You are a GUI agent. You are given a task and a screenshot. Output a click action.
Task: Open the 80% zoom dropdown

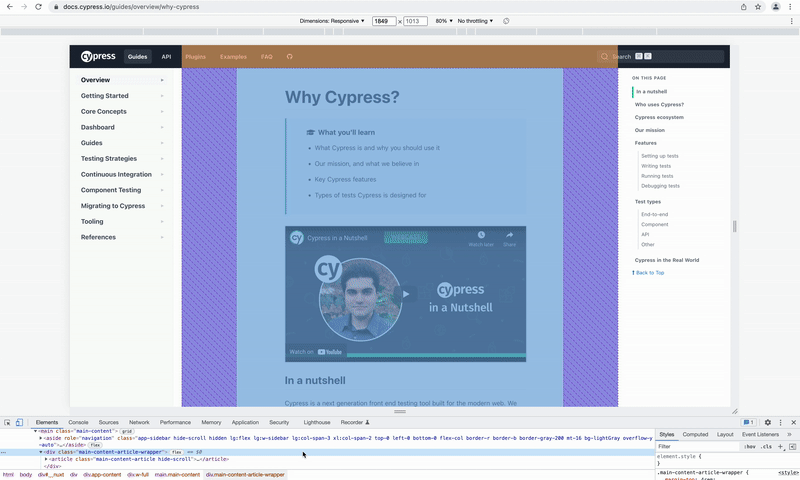(x=444, y=21)
